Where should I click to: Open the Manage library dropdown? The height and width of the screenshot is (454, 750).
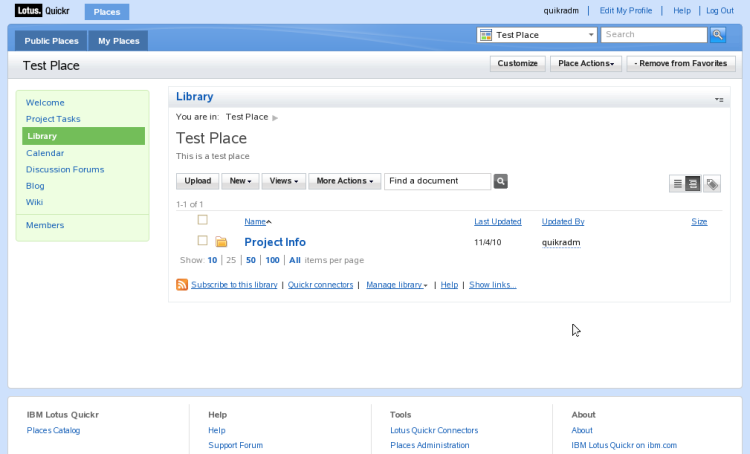coord(397,285)
